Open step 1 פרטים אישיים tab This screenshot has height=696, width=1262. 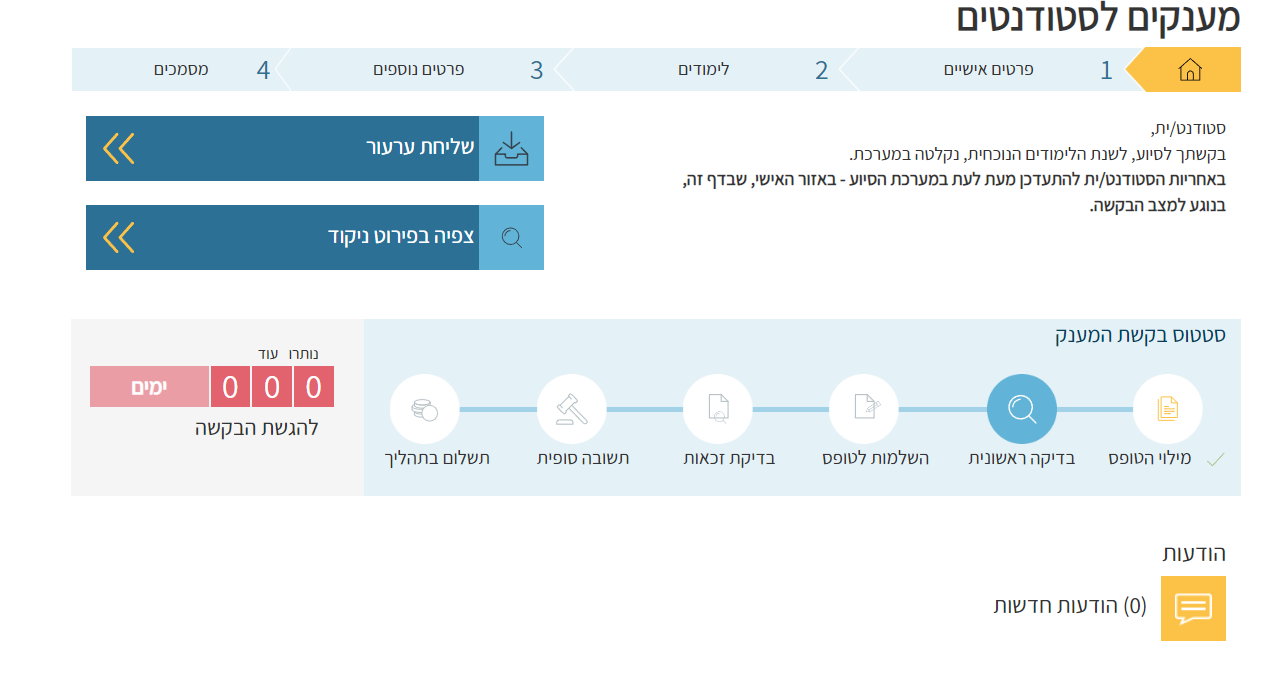(x=1000, y=70)
